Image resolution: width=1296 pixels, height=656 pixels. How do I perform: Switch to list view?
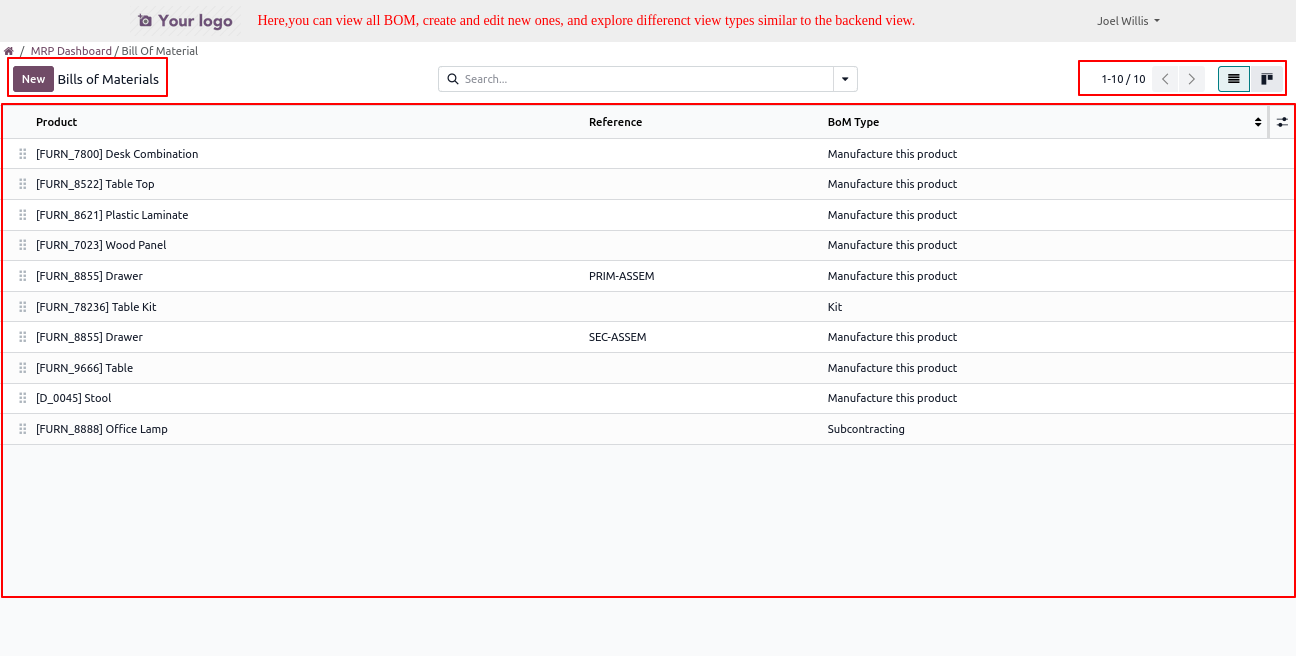coord(1233,79)
